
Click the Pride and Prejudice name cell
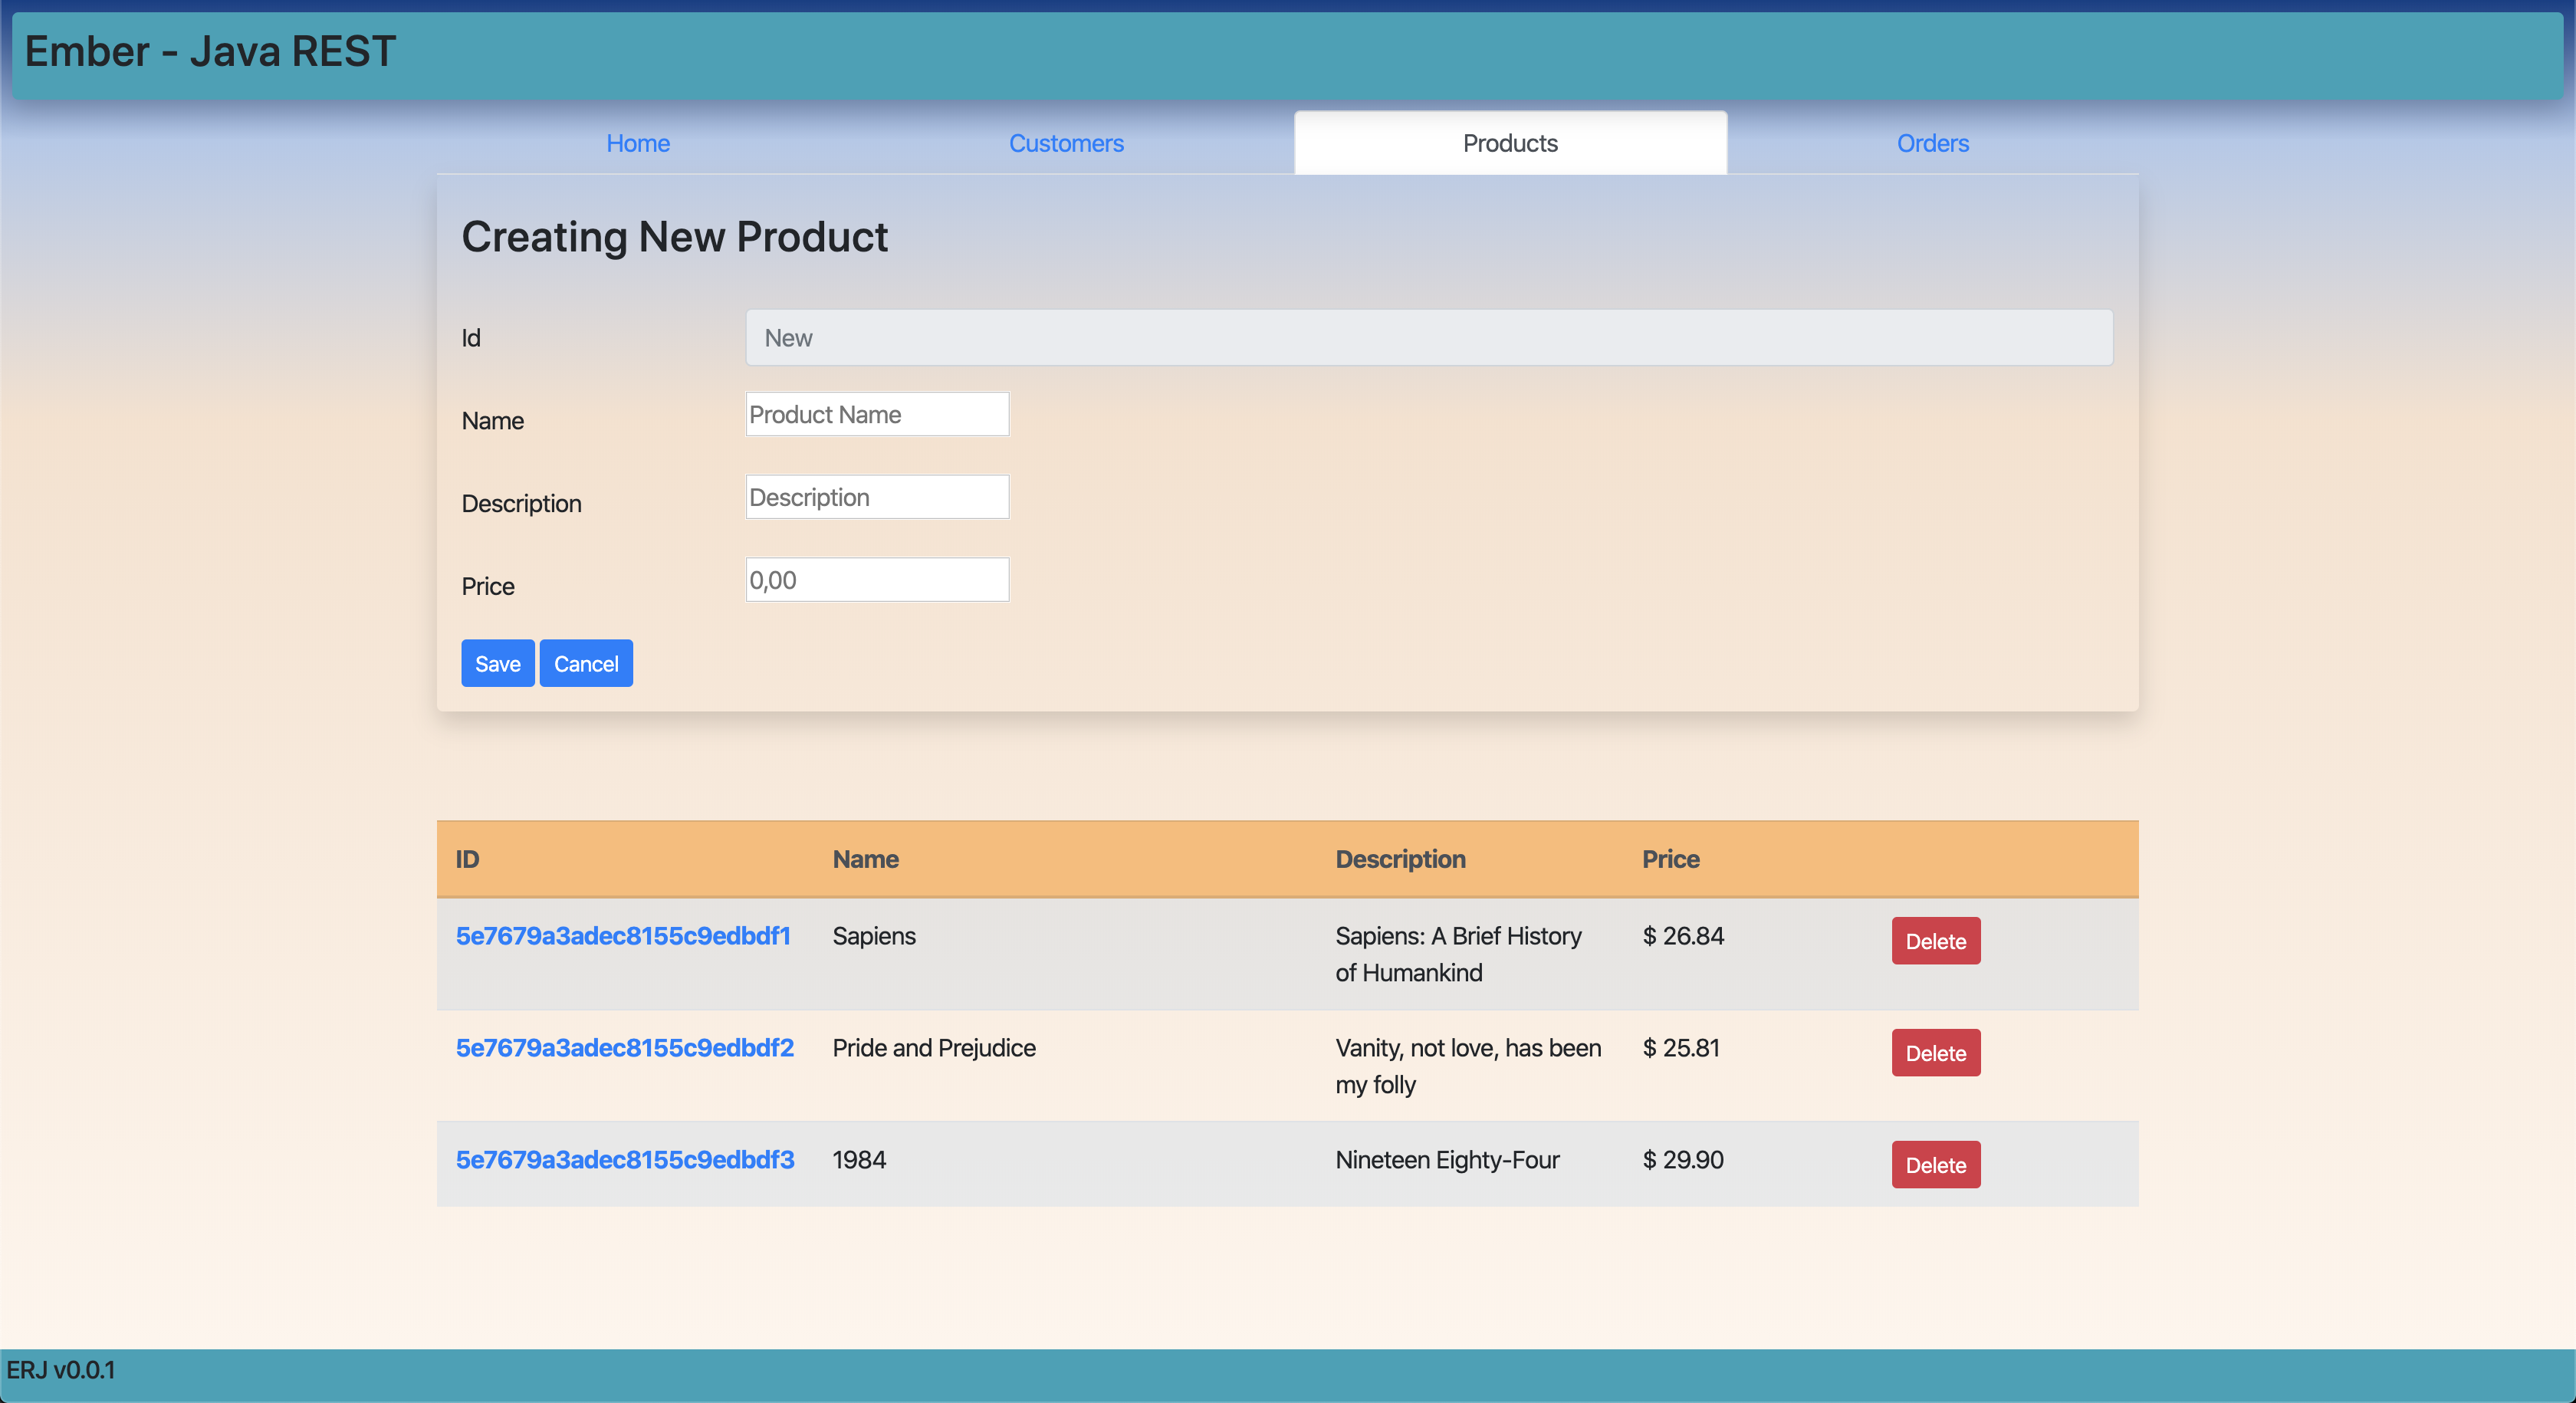point(934,1048)
